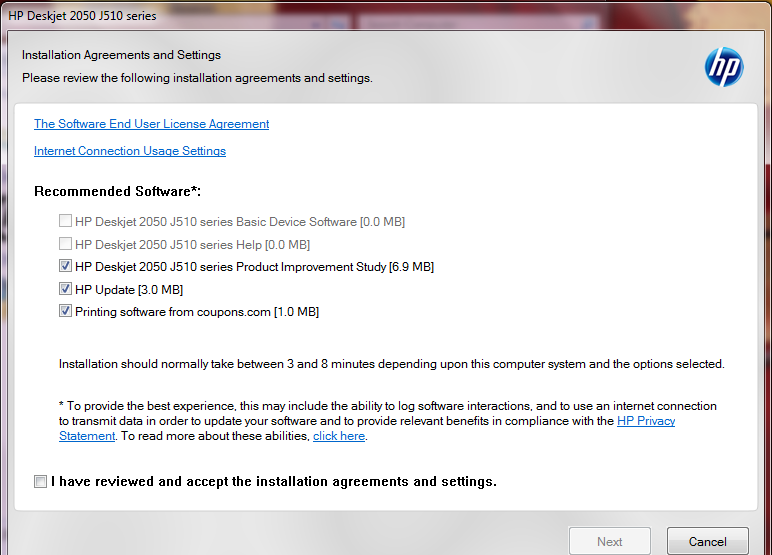This screenshot has width=772, height=555.
Task: Click the Next button
Action: click(x=610, y=541)
